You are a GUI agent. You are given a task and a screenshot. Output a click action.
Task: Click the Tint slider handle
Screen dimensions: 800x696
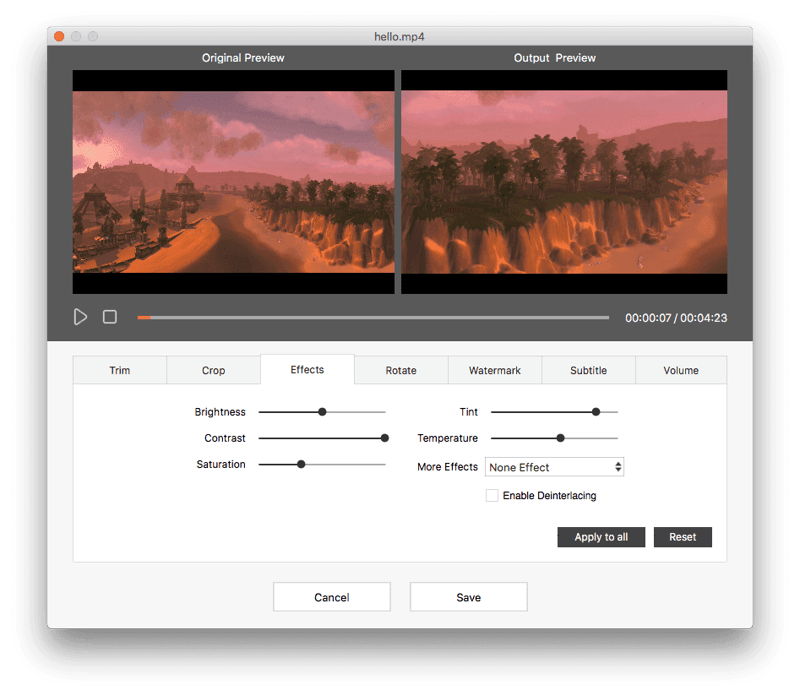pos(596,412)
